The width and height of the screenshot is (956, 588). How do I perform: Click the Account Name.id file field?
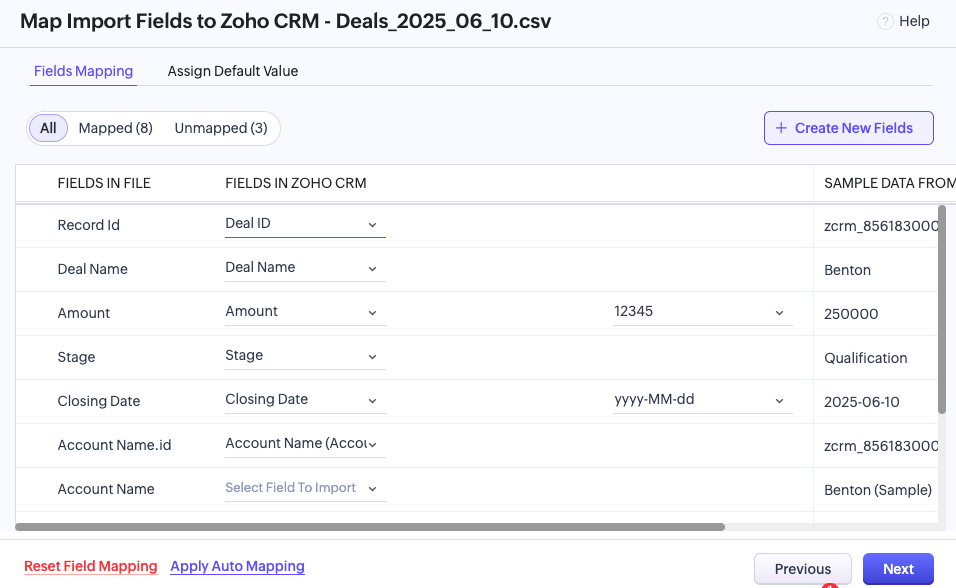[x=114, y=445]
